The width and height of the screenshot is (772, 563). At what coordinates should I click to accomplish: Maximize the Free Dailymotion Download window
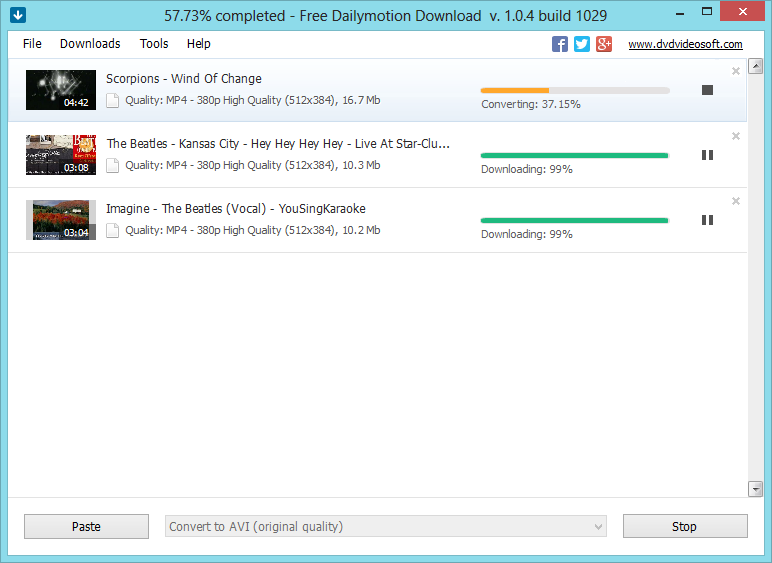coord(707,12)
